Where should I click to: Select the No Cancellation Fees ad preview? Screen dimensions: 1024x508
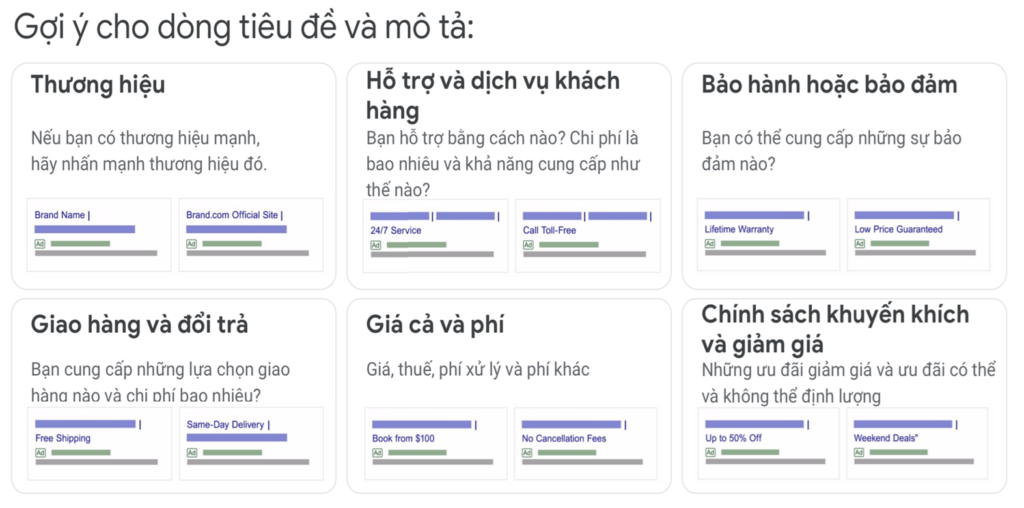tap(585, 445)
